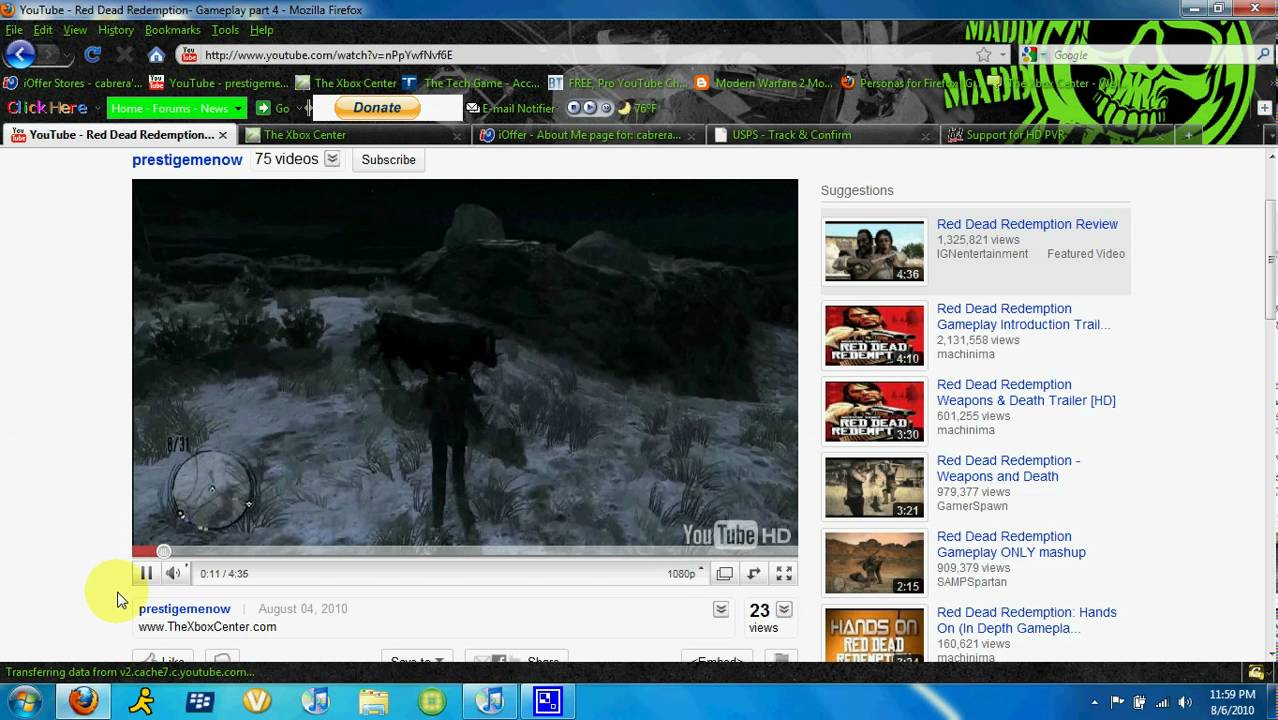Go to the Firefox Home icon
Image resolution: width=1278 pixels, height=720 pixels.
tap(156, 55)
